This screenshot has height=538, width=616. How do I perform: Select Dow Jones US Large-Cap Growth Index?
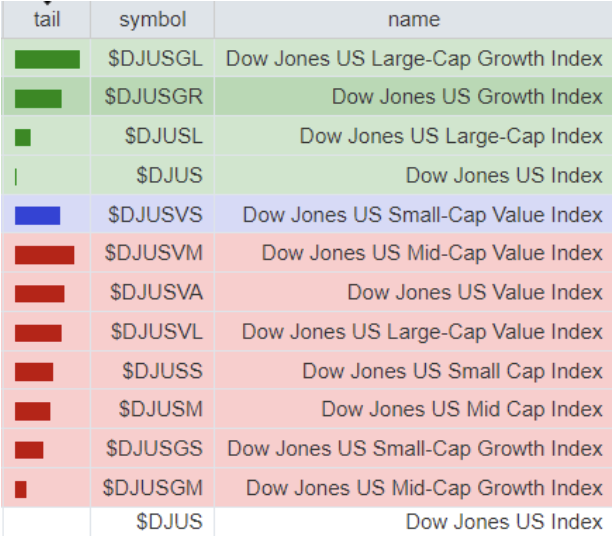coord(414,59)
